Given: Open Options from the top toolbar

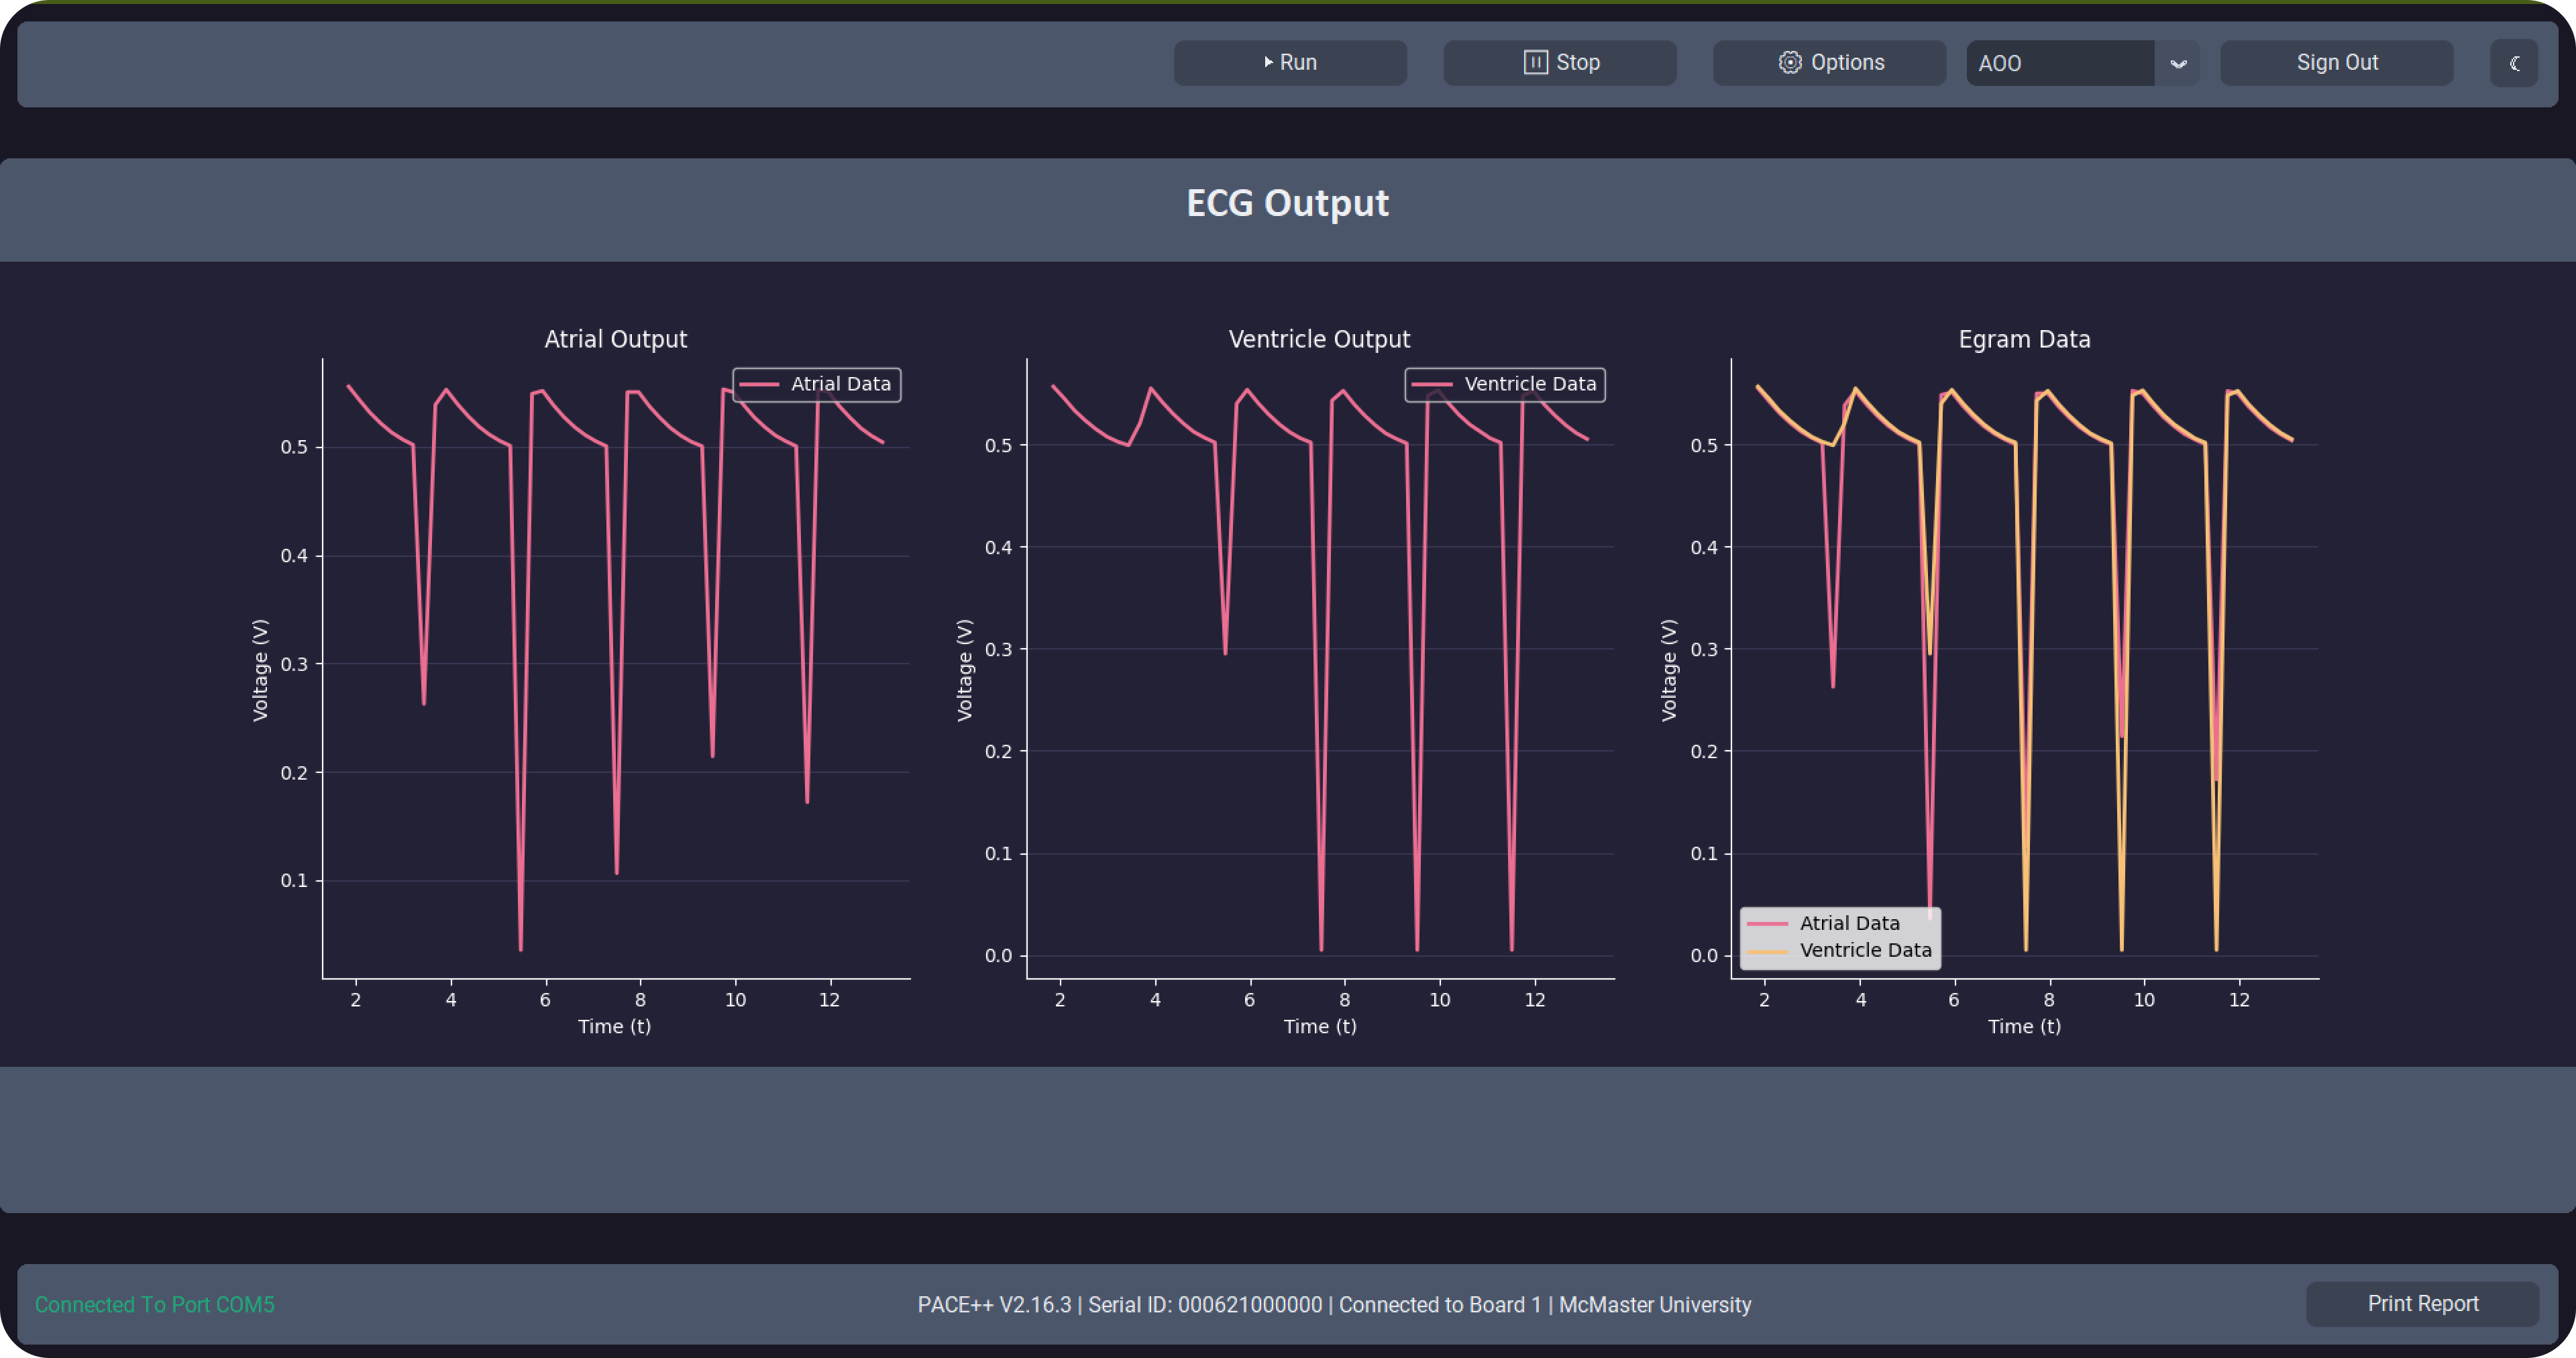Looking at the screenshot, I should click(1829, 62).
